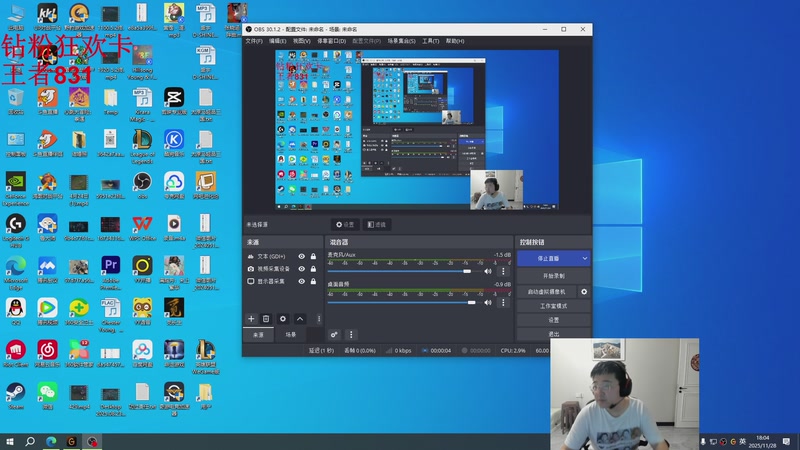This screenshot has width=800, height=450.
Task: Open WPS Office desktop icon
Action: point(142,228)
